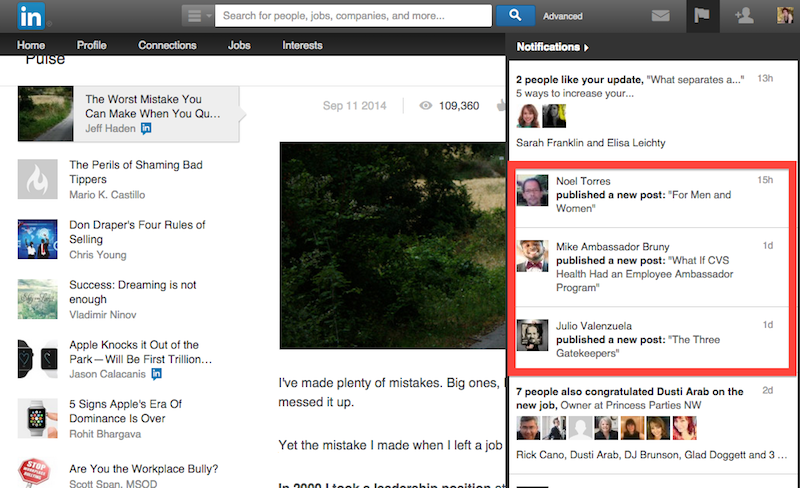The height and width of the screenshot is (488, 800).
Task: Open the messages envelope icon
Action: (660, 16)
